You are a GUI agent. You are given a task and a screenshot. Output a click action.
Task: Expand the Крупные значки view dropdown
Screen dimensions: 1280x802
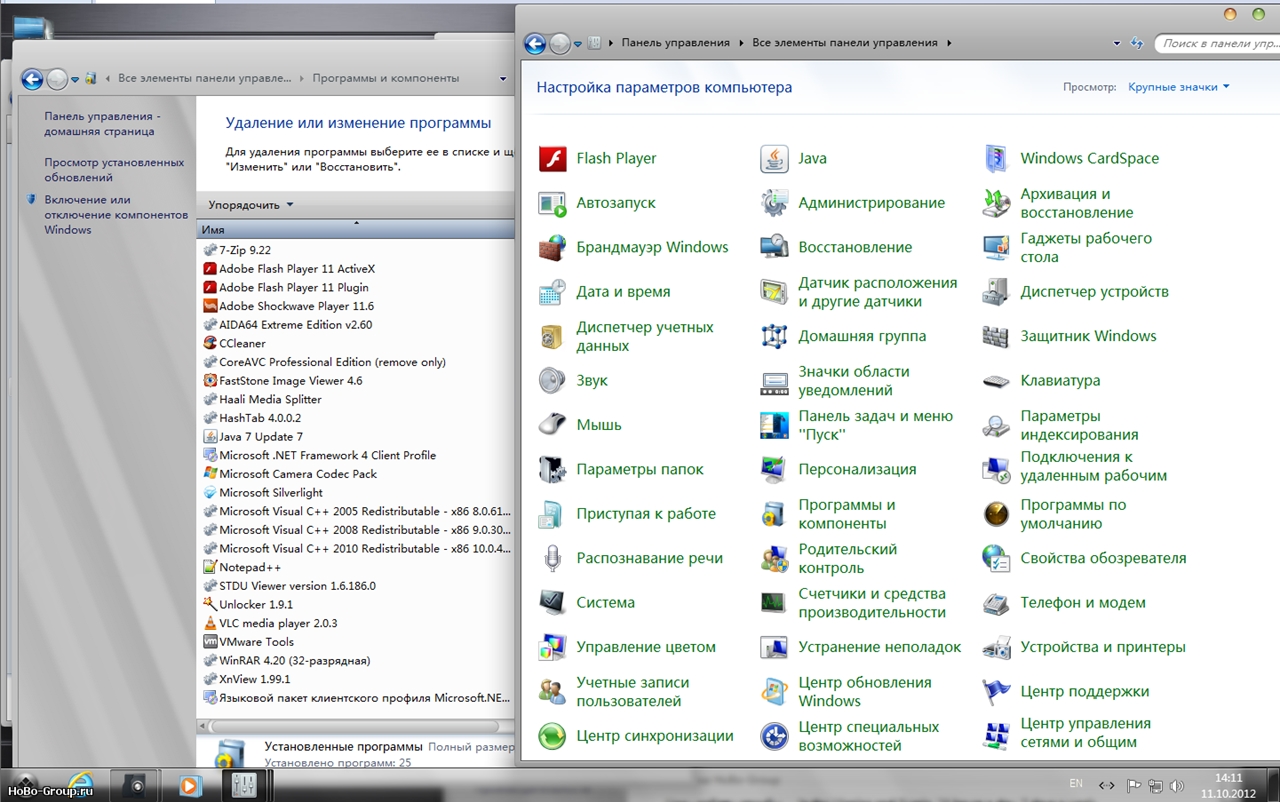coord(1179,87)
